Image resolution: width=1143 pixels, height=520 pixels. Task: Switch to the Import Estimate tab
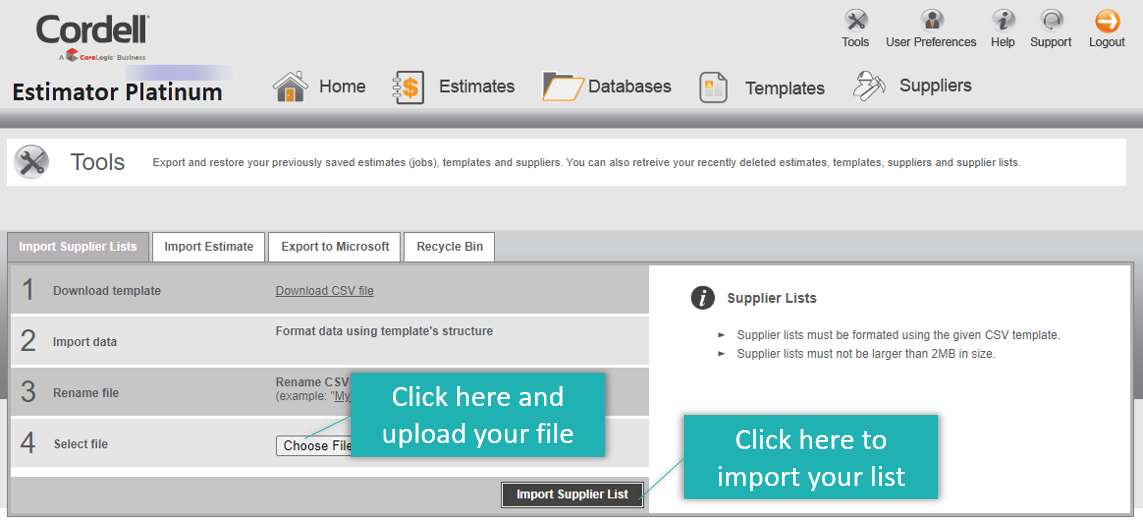pyautogui.click(x=208, y=247)
